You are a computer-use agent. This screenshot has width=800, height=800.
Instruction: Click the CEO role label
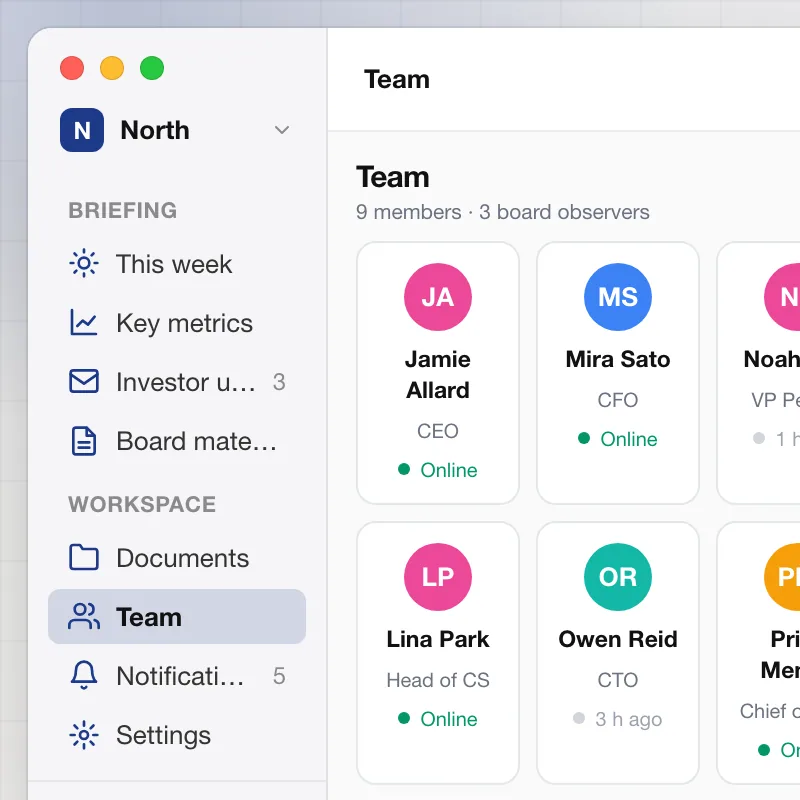438,431
